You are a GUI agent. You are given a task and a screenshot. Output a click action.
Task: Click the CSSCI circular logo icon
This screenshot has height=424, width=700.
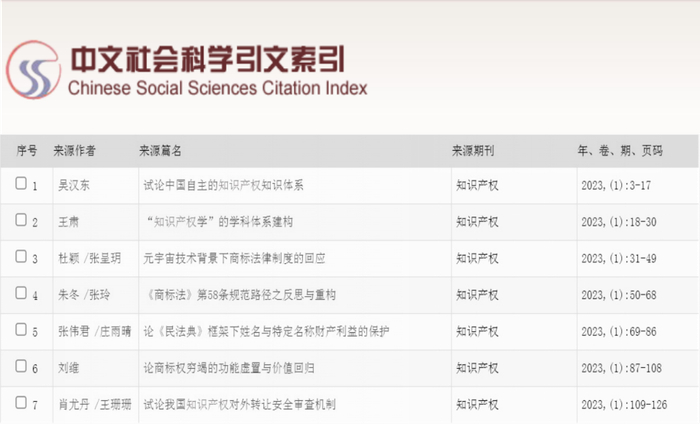[33, 70]
